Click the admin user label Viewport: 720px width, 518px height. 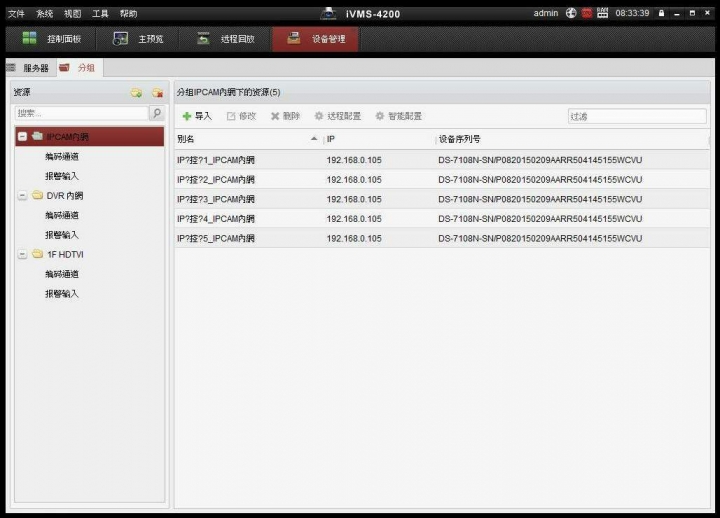click(546, 13)
